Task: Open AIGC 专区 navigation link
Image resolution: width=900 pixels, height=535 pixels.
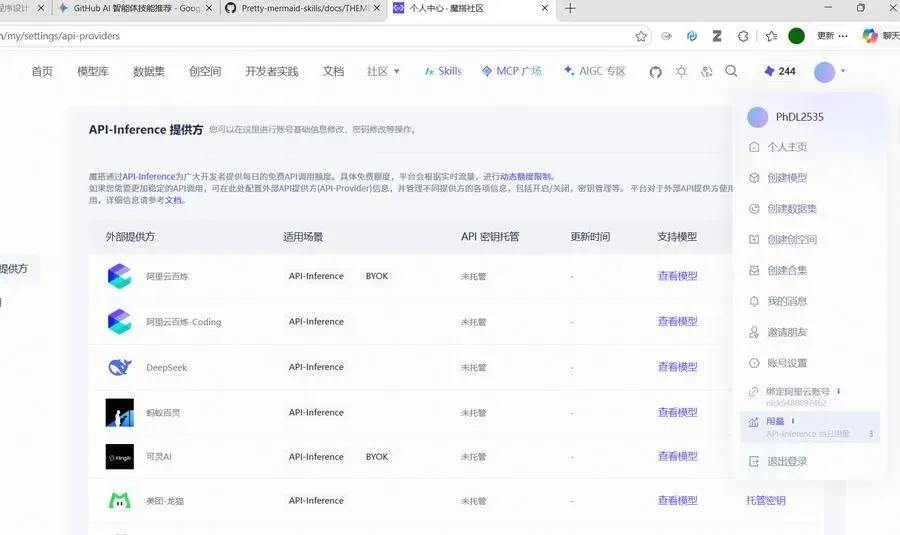Action: tap(595, 71)
